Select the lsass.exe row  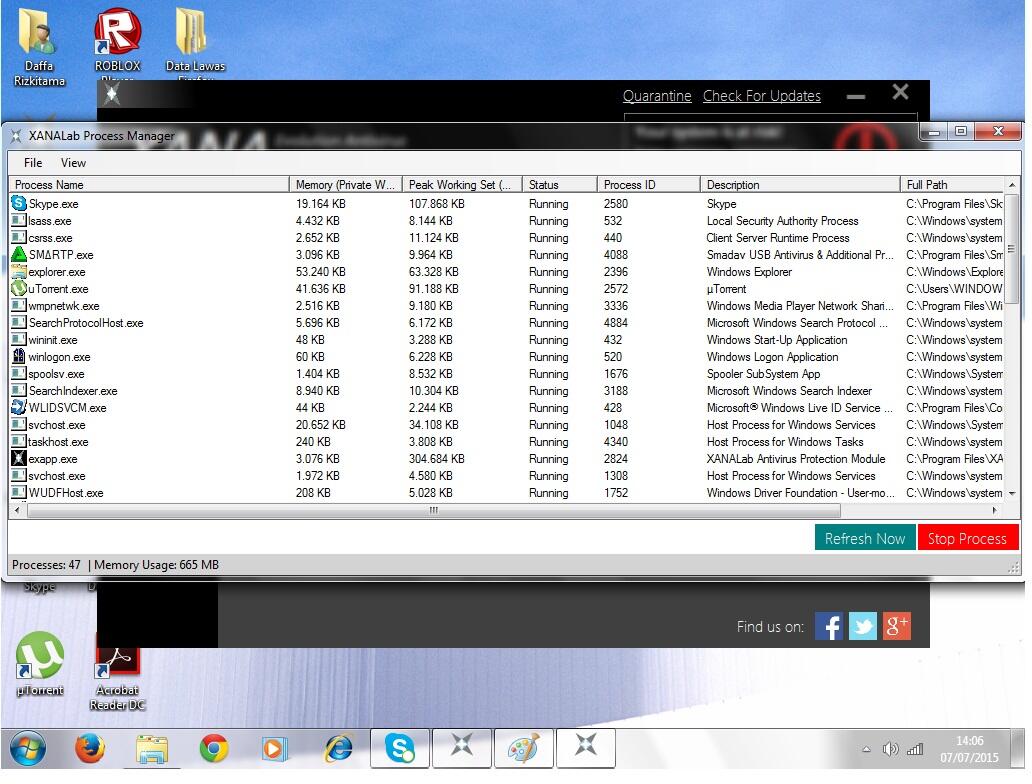pos(507,221)
